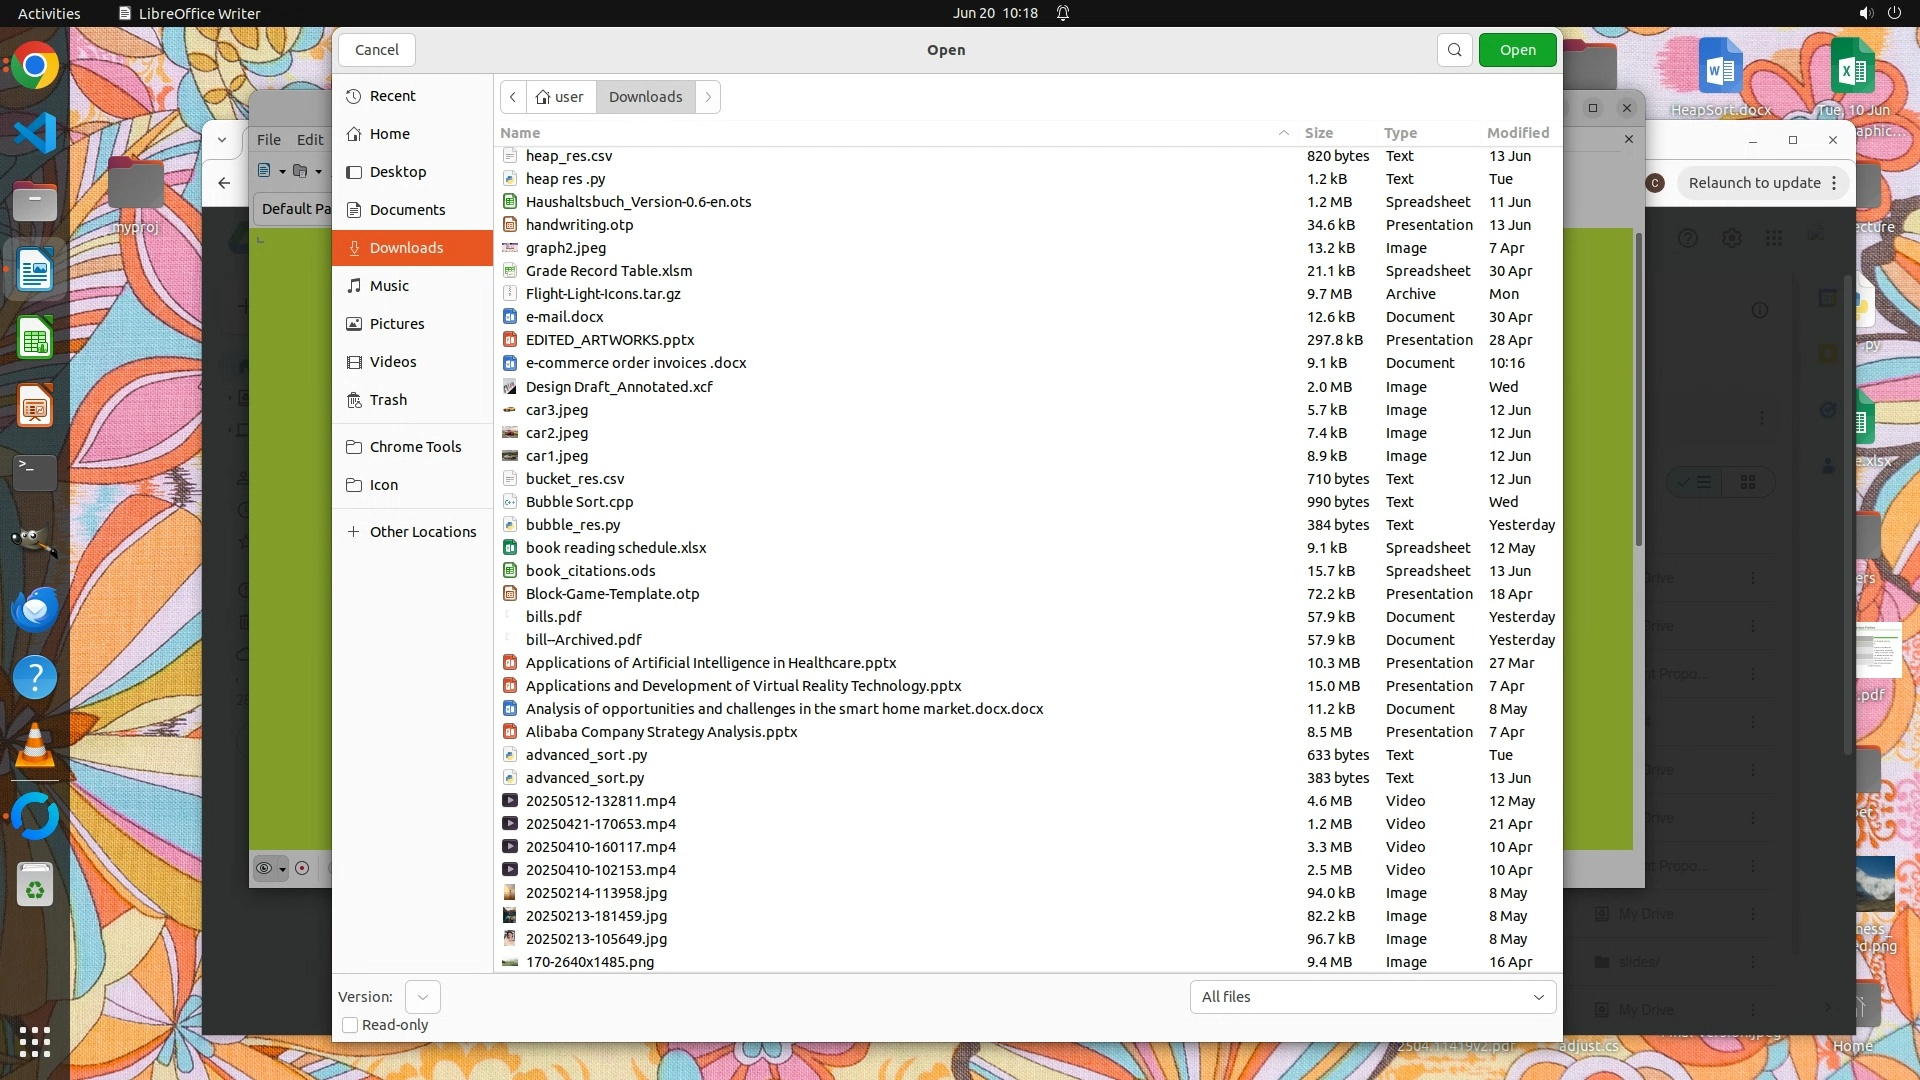Enable the Read-only checkbox
The height and width of the screenshot is (1080, 1920).
(x=350, y=1025)
